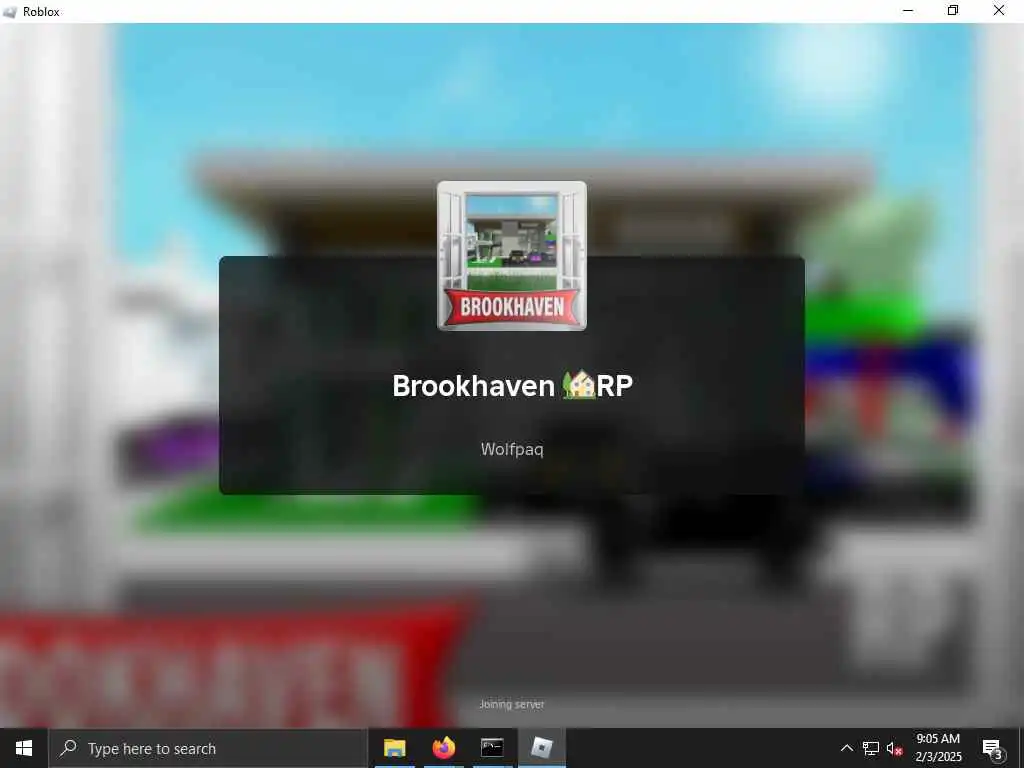1024x768 pixels.
Task: Close the Roblox window
Action: [999, 11]
